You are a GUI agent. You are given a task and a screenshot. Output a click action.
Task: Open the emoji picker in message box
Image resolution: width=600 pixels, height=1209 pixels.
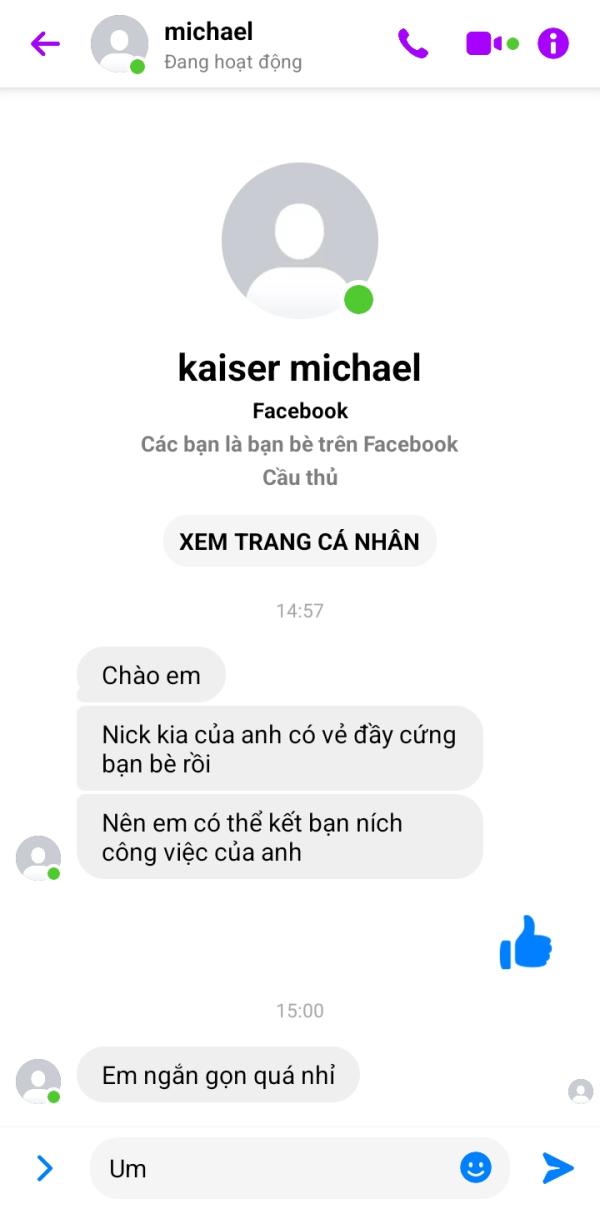[476, 1166]
